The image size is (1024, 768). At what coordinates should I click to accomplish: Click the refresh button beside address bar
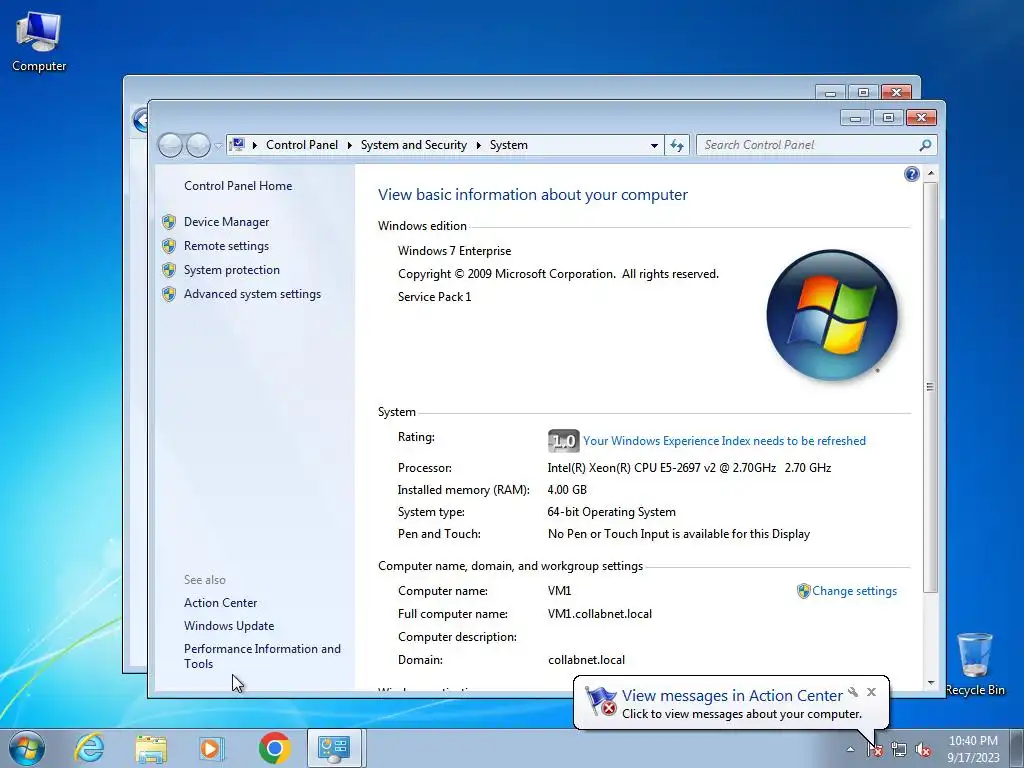coord(677,145)
